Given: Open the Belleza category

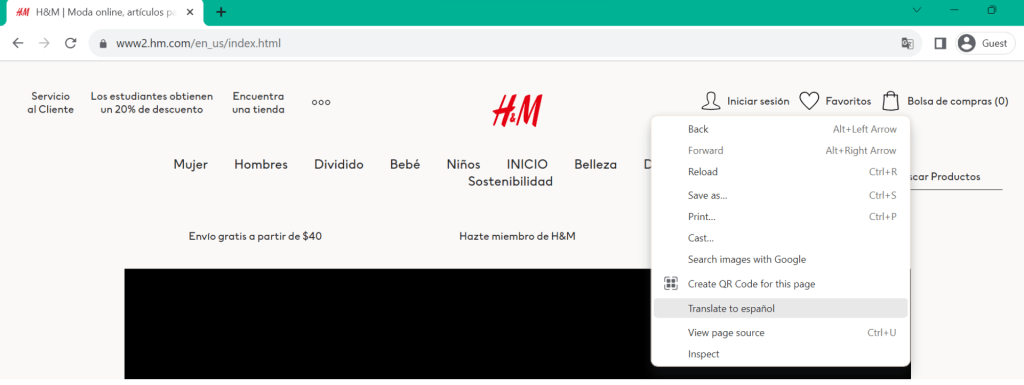Looking at the screenshot, I should click(x=596, y=164).
